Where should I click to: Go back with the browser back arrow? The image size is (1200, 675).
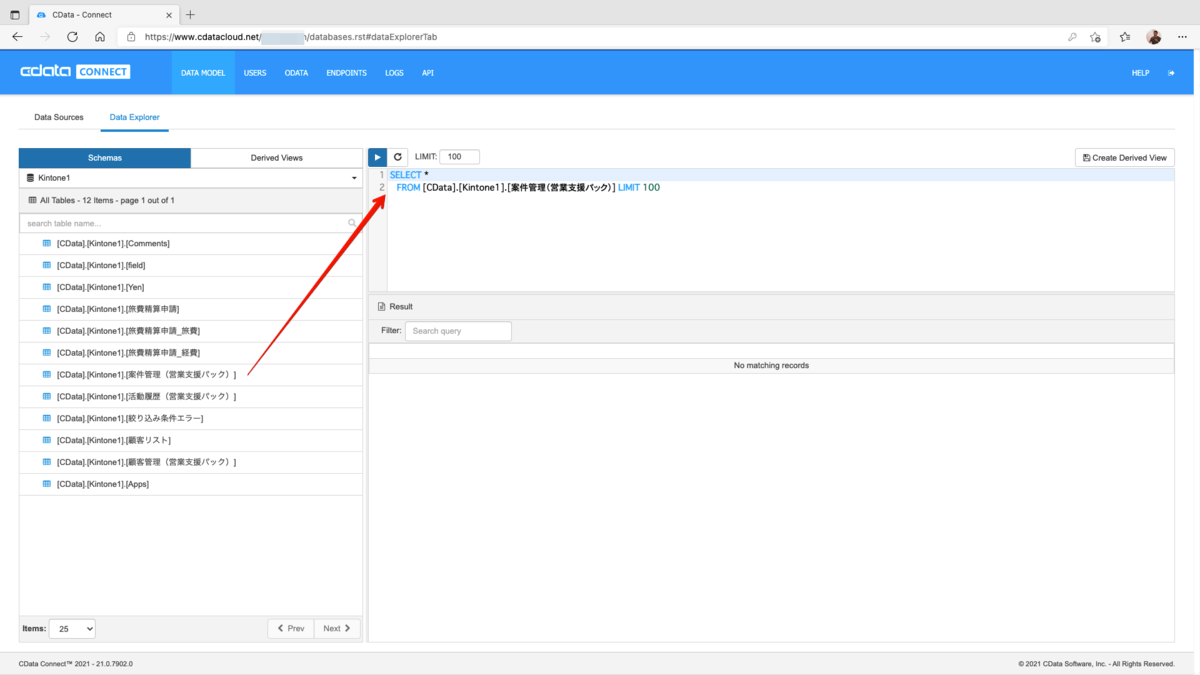(x=17, y=37)
